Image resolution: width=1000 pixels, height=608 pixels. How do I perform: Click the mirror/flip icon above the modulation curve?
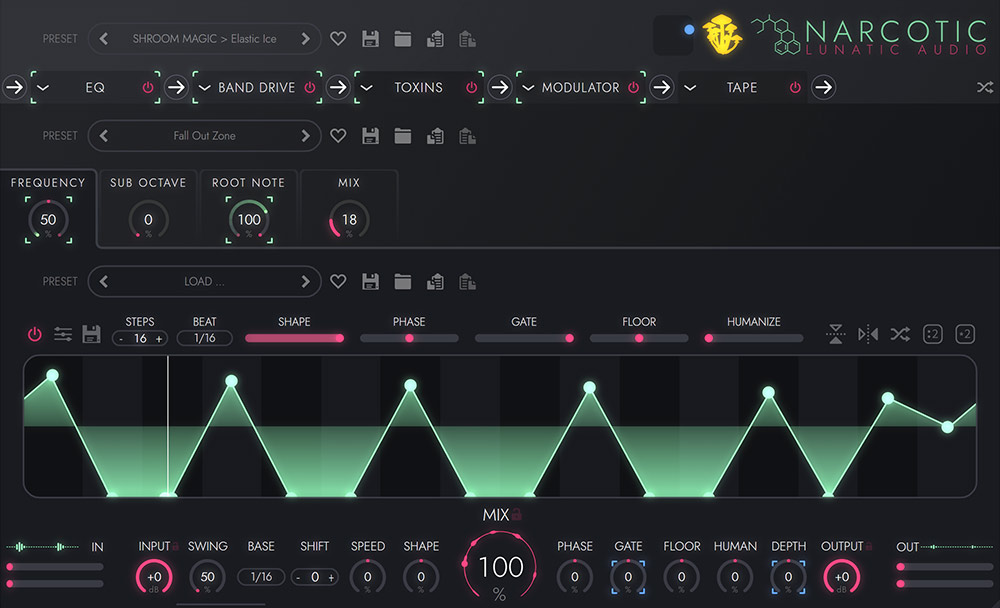866,334
